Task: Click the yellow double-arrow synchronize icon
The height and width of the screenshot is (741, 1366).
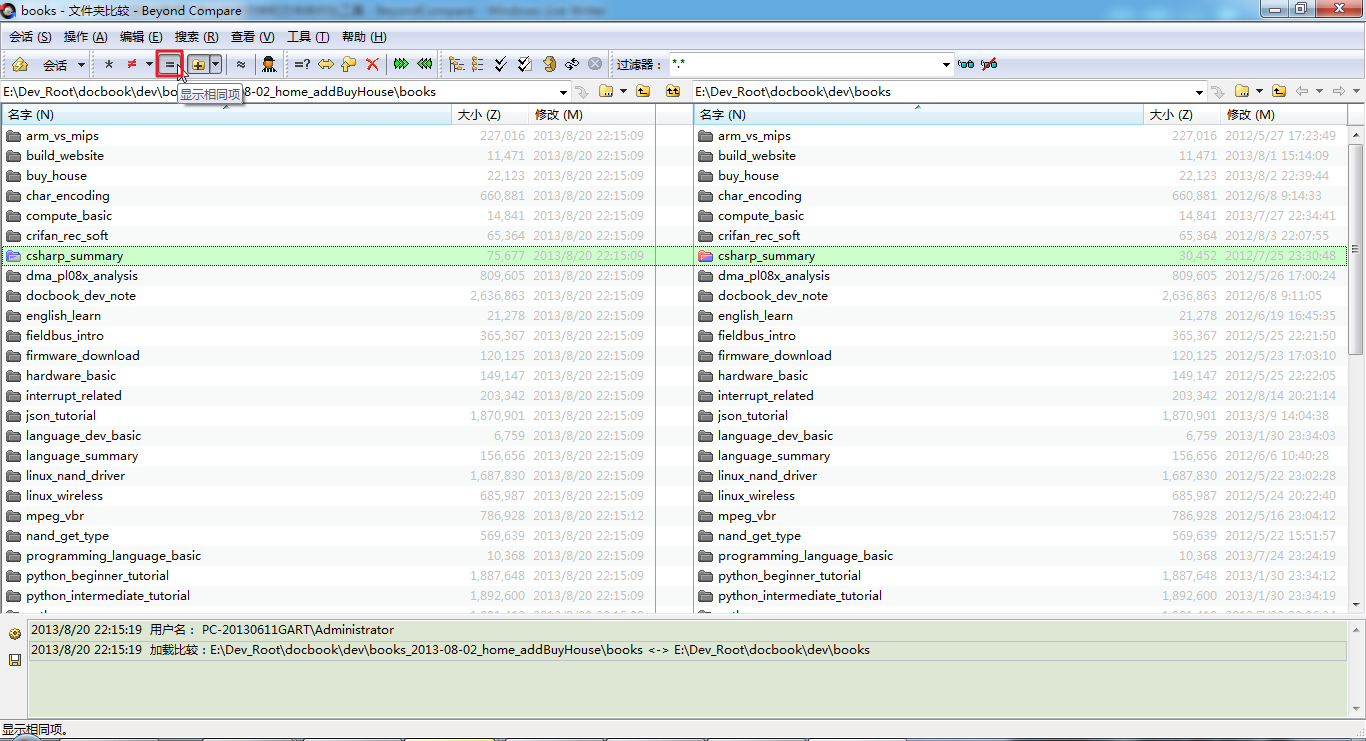Action: (x=326, y=65)
